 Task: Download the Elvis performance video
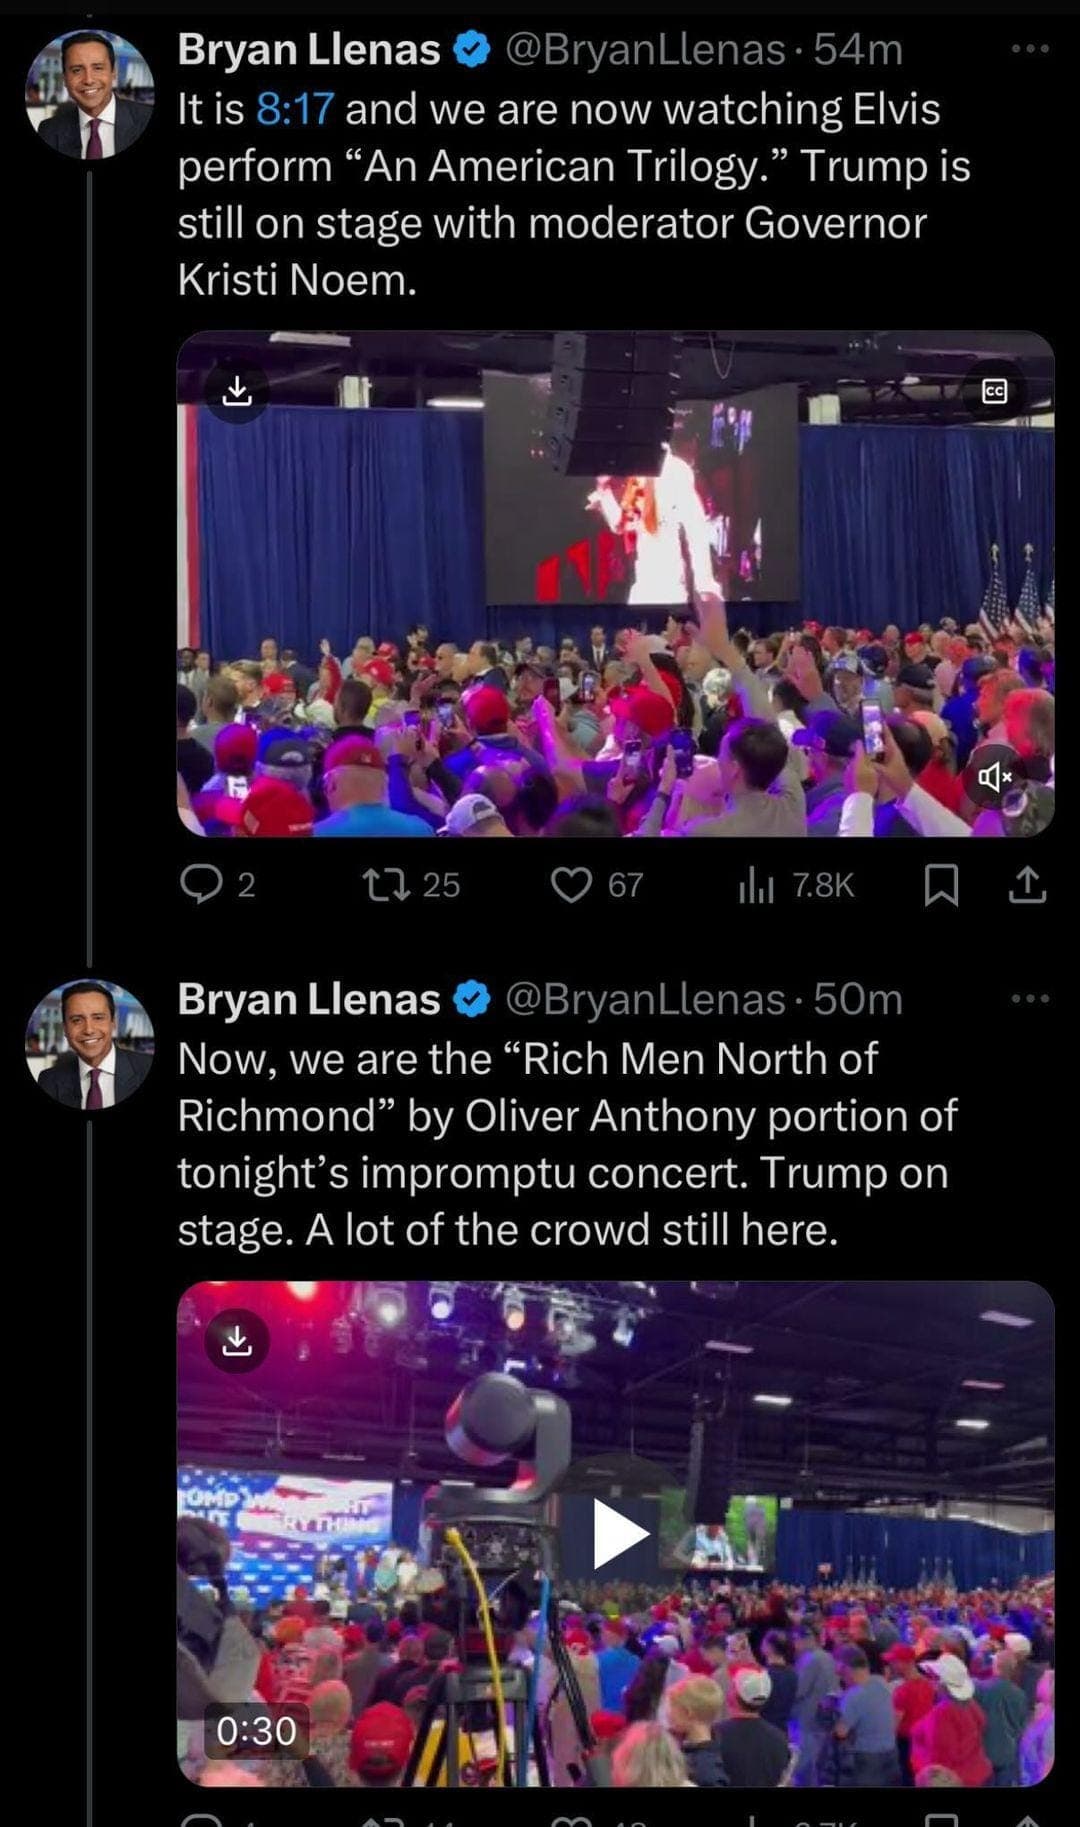tap(237, 391)
